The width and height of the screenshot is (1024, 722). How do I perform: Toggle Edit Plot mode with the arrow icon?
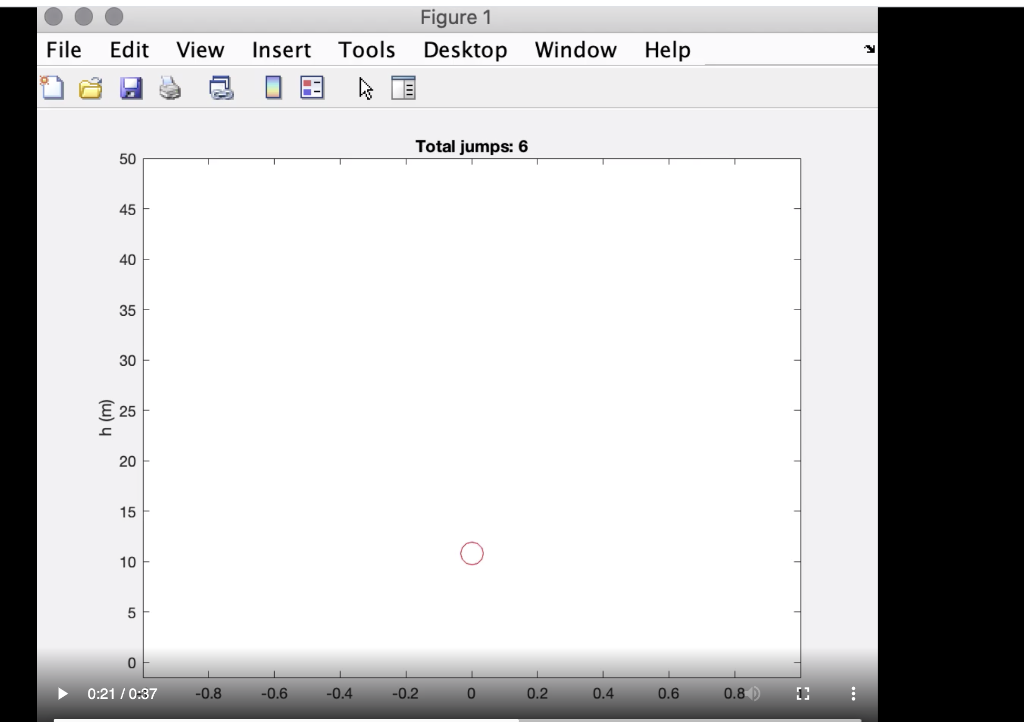point(365,88)
